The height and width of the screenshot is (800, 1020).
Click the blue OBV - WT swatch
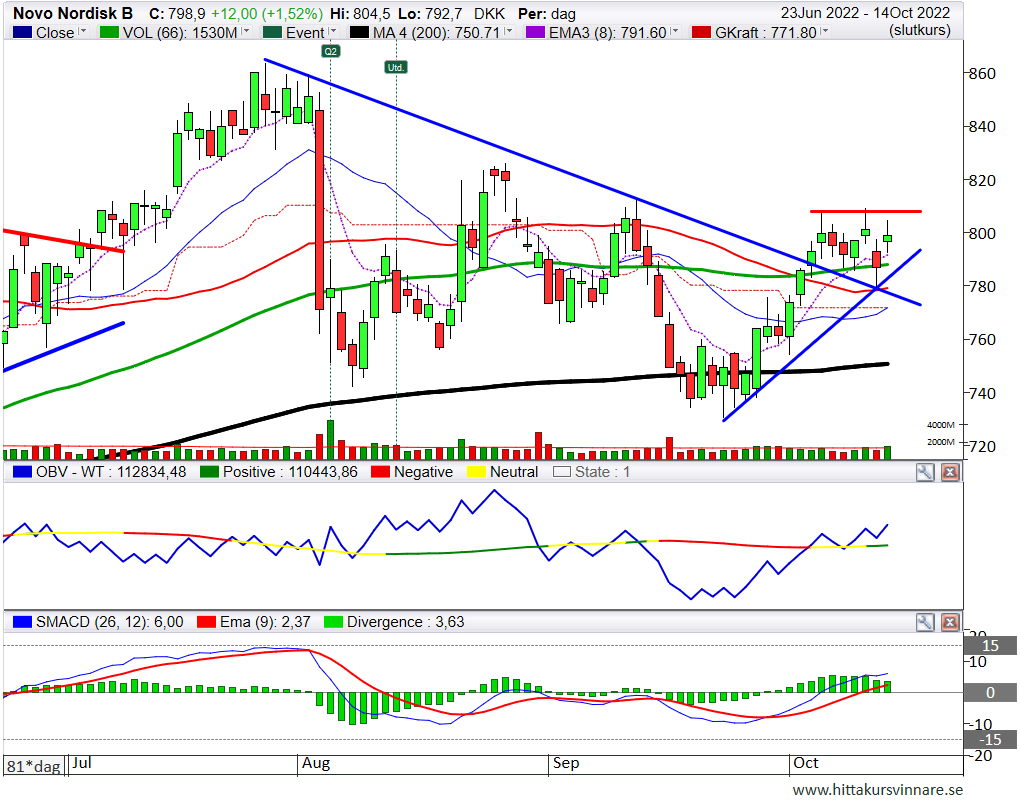pyautogui.click(x=22, y=472)
